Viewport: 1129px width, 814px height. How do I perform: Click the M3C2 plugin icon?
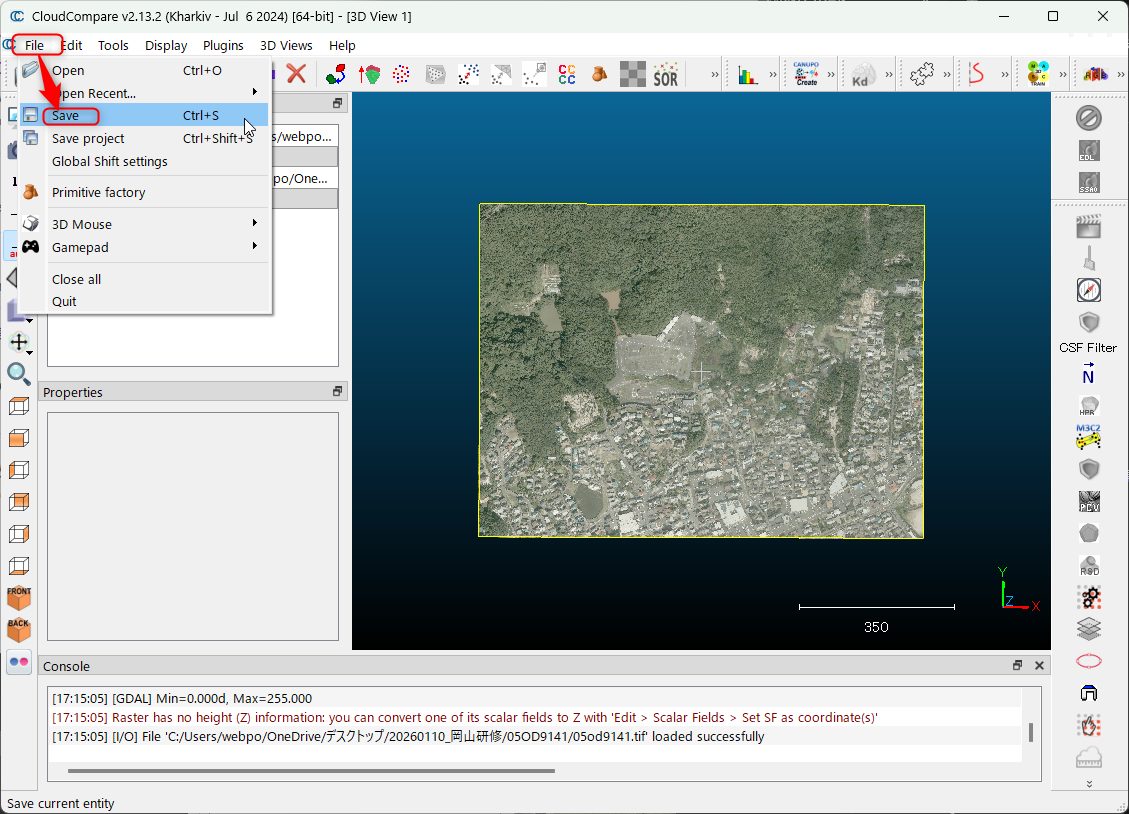1088,436
